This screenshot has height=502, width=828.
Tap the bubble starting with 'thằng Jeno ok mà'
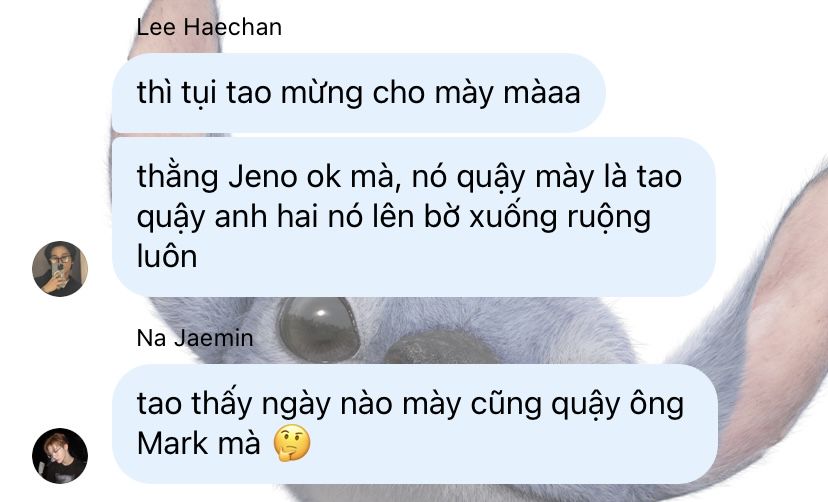pyautogui.click(x=413, y=216)
